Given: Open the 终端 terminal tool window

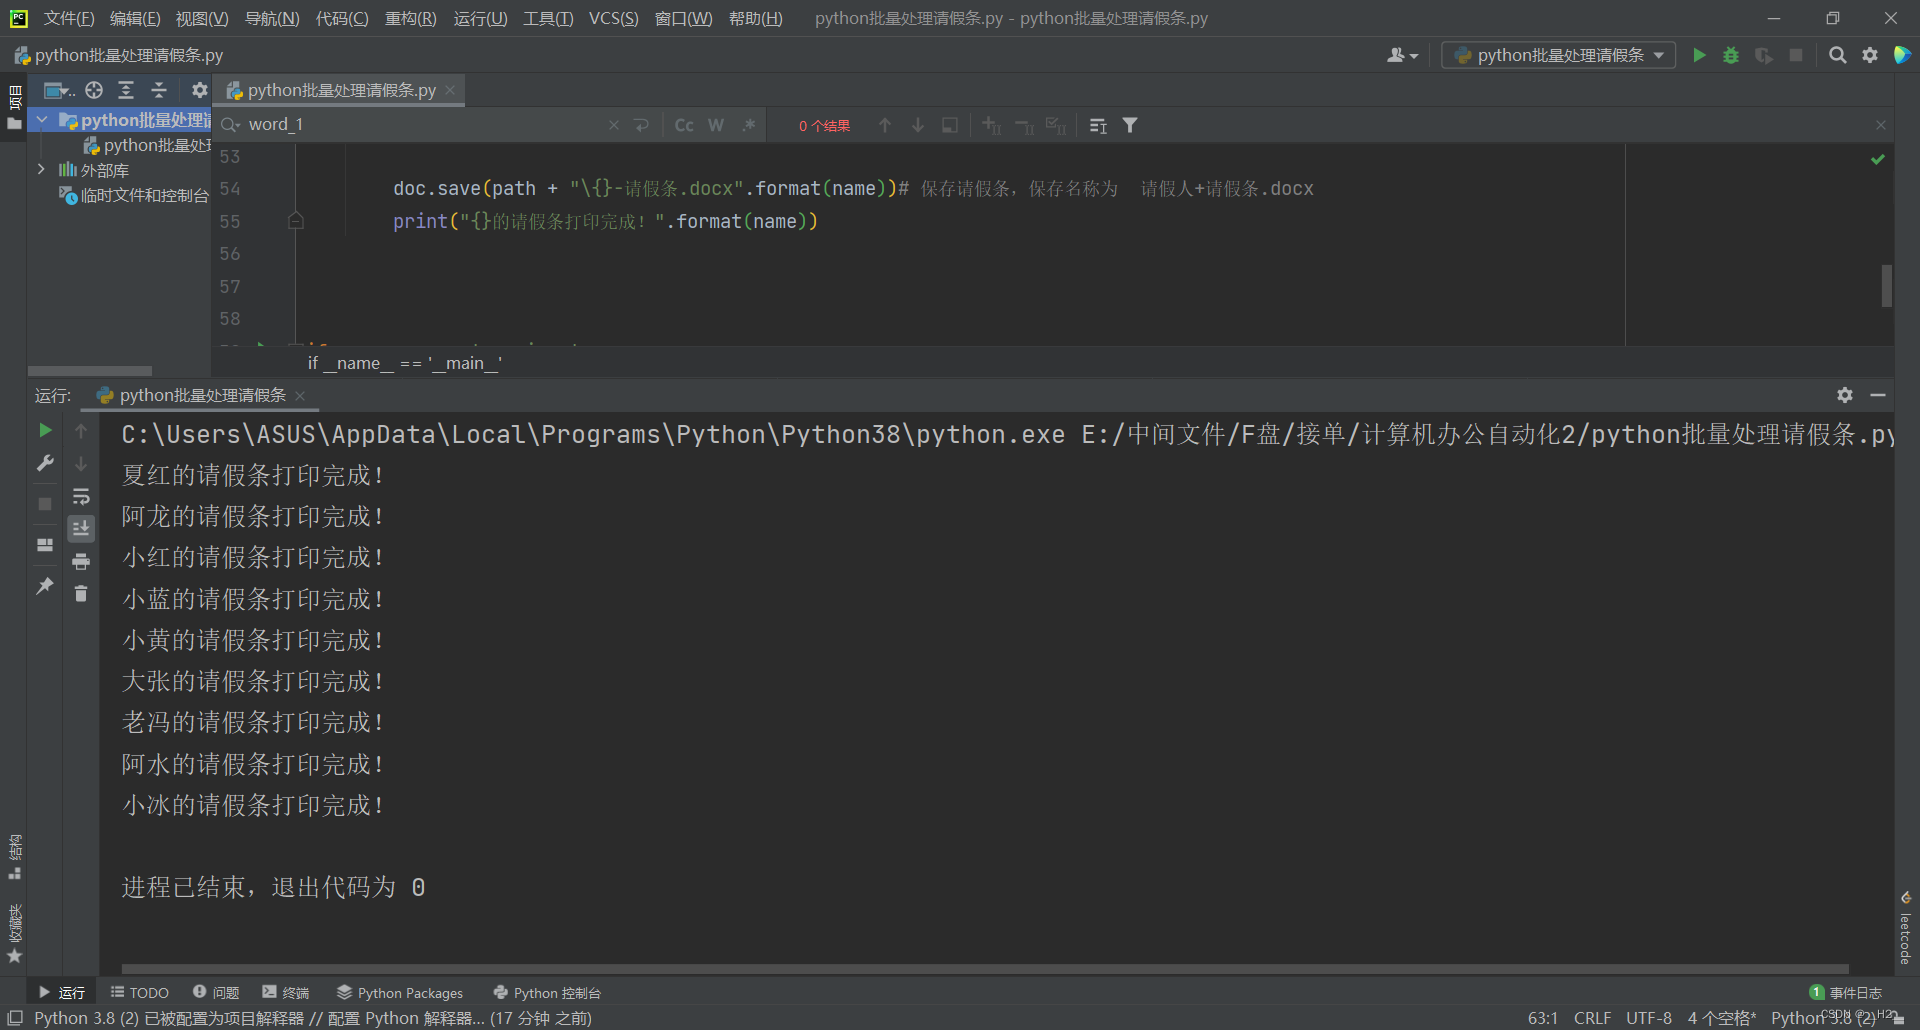Looking at the screenshot, I should click(286, 992).
